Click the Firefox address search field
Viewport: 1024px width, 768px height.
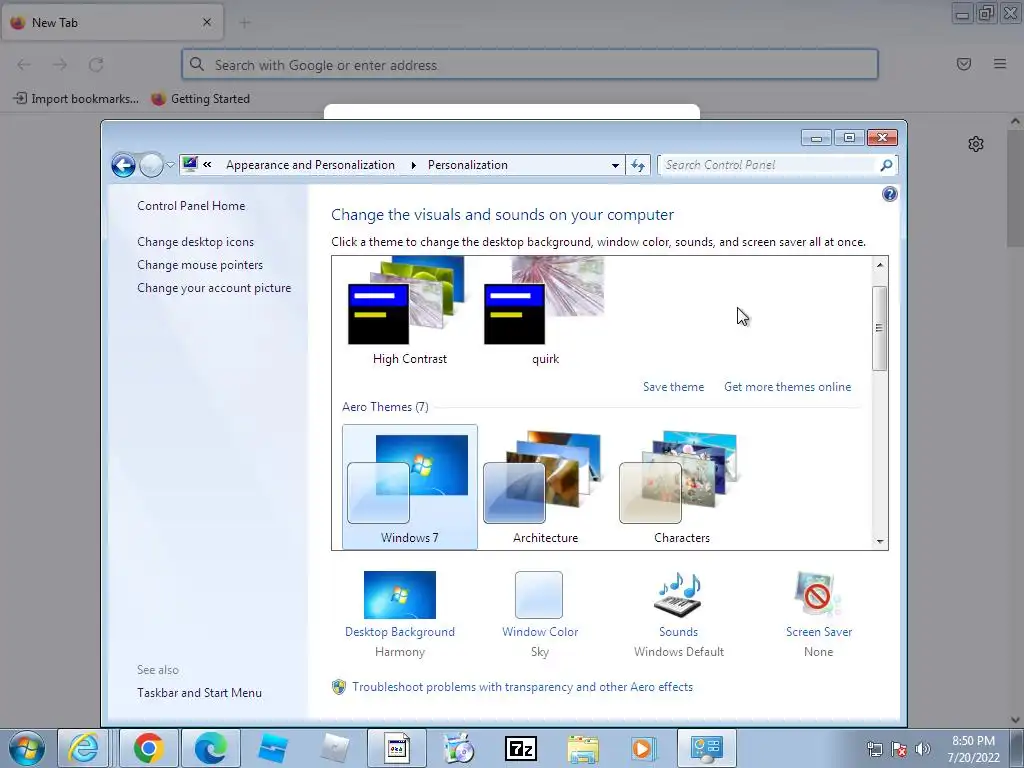[530, 65]
